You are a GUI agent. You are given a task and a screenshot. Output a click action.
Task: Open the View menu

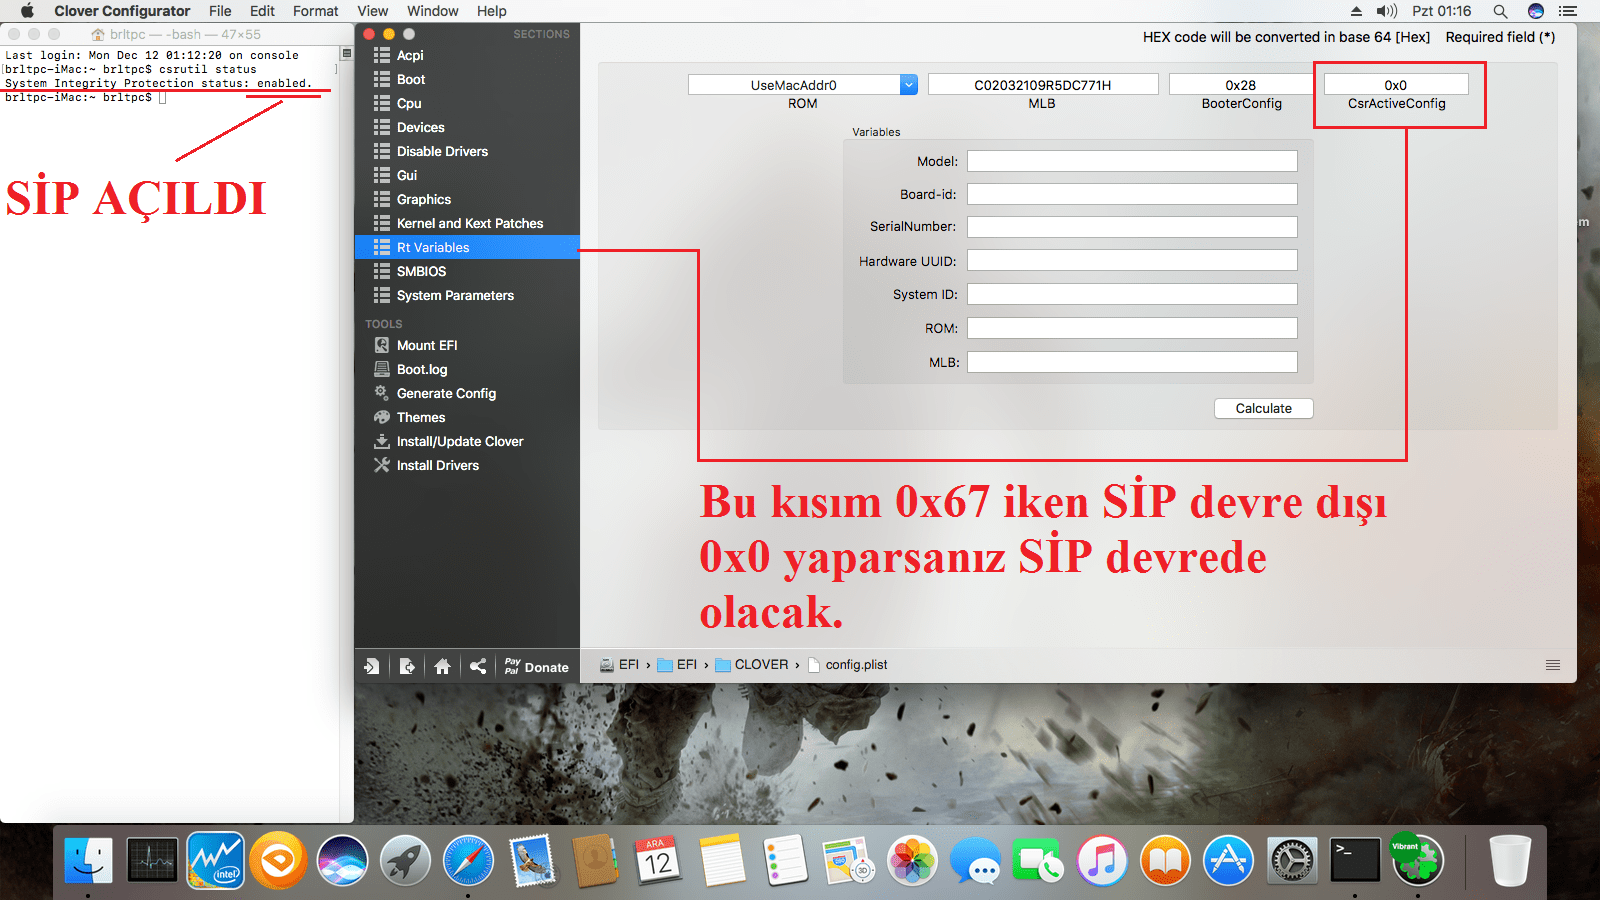(373, 11)
